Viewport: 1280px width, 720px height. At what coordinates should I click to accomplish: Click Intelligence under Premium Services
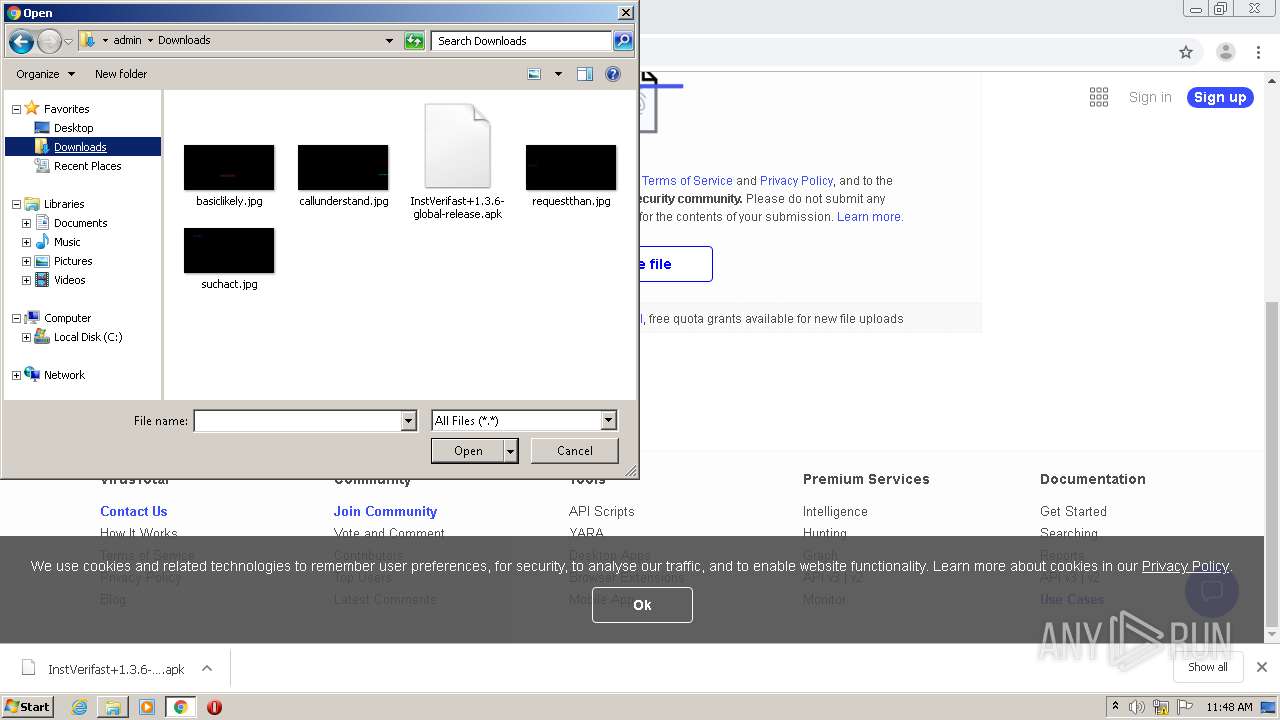(835, 511)
